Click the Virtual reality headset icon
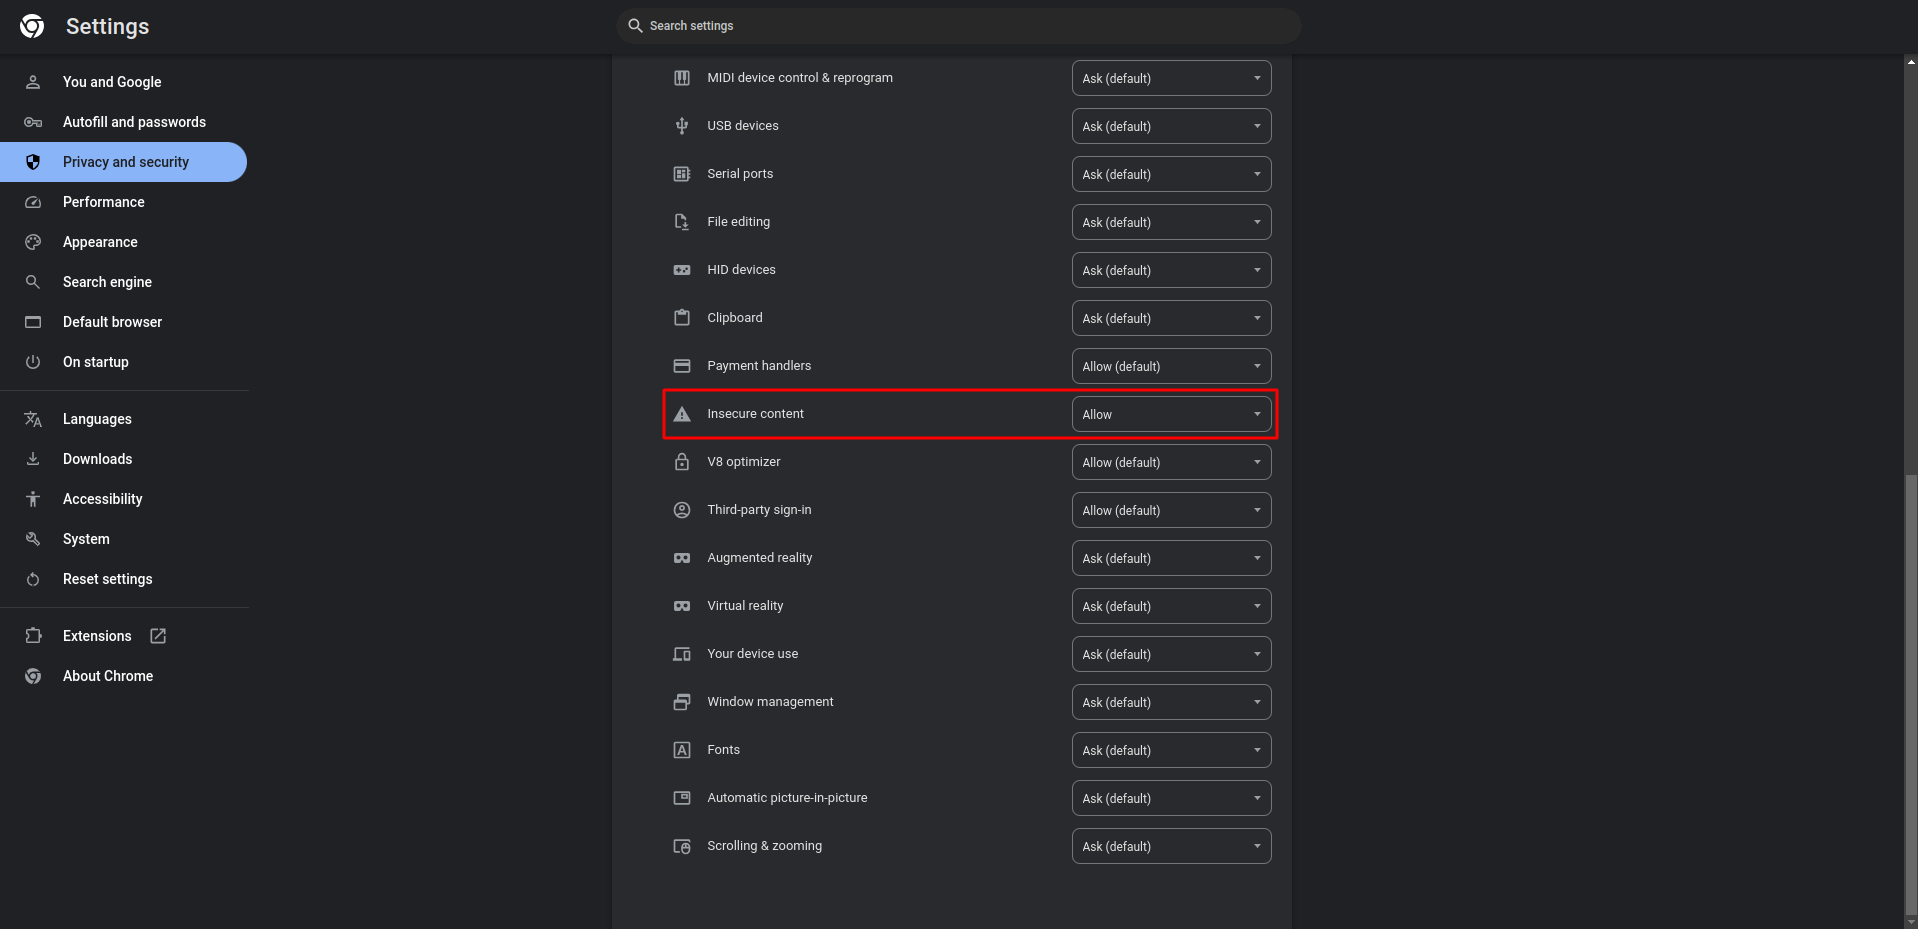This screenshot has height=929, width=1918. [682, 606]
